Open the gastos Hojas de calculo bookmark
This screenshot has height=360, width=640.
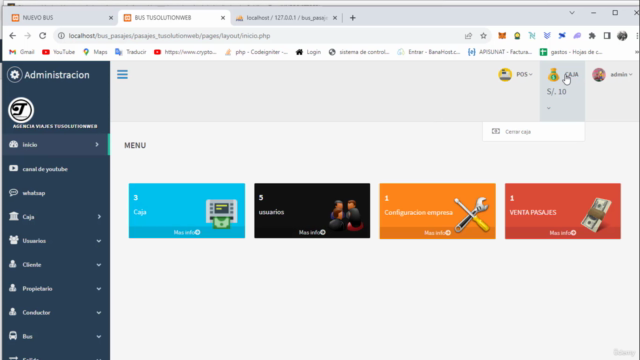pos(571,52)
